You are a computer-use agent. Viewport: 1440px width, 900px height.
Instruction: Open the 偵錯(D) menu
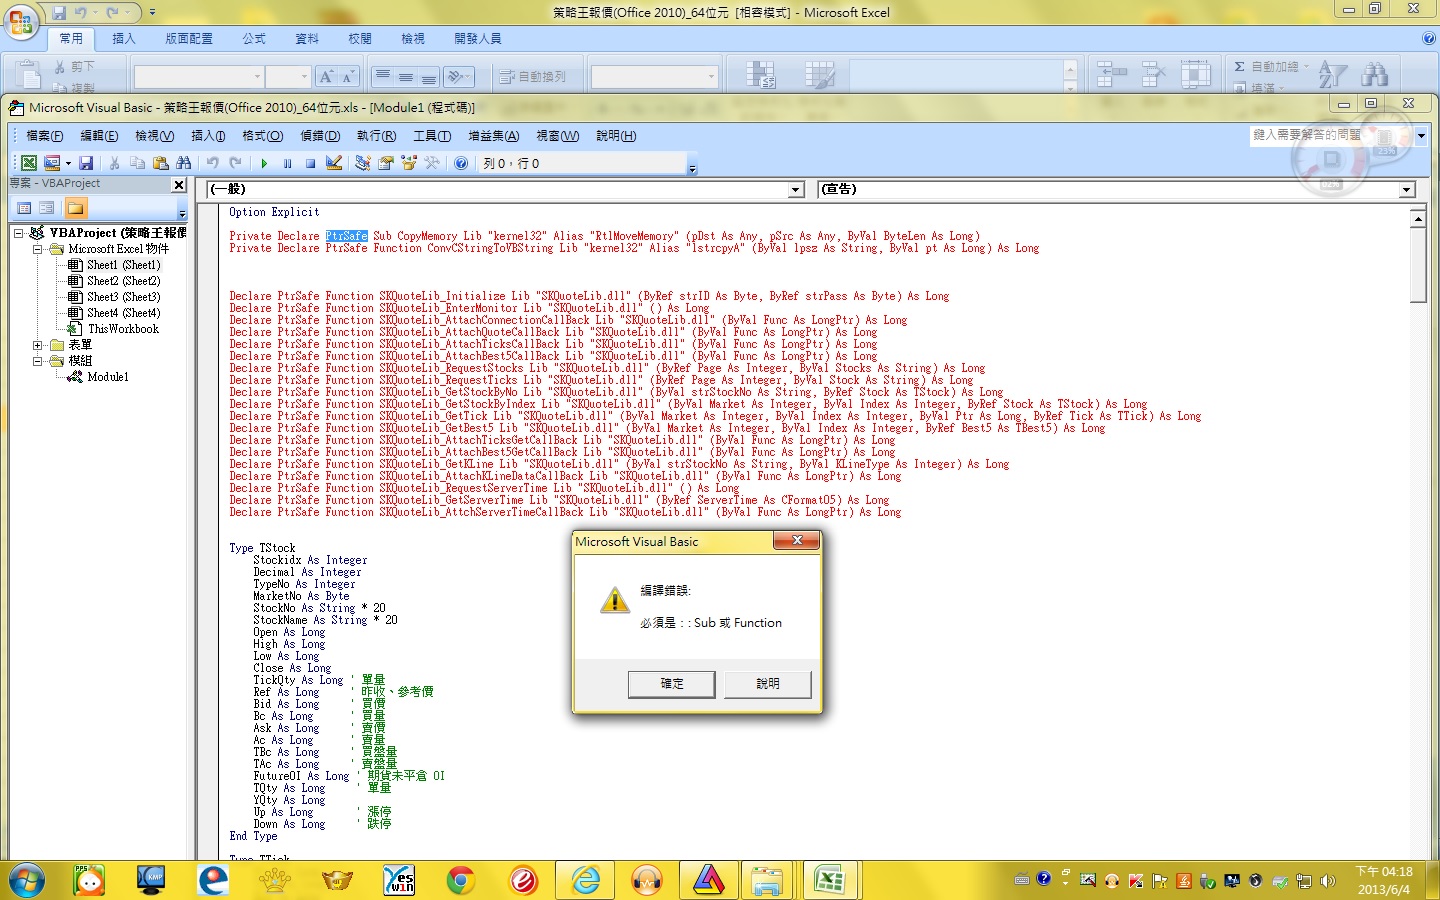[x=320, y=136]
